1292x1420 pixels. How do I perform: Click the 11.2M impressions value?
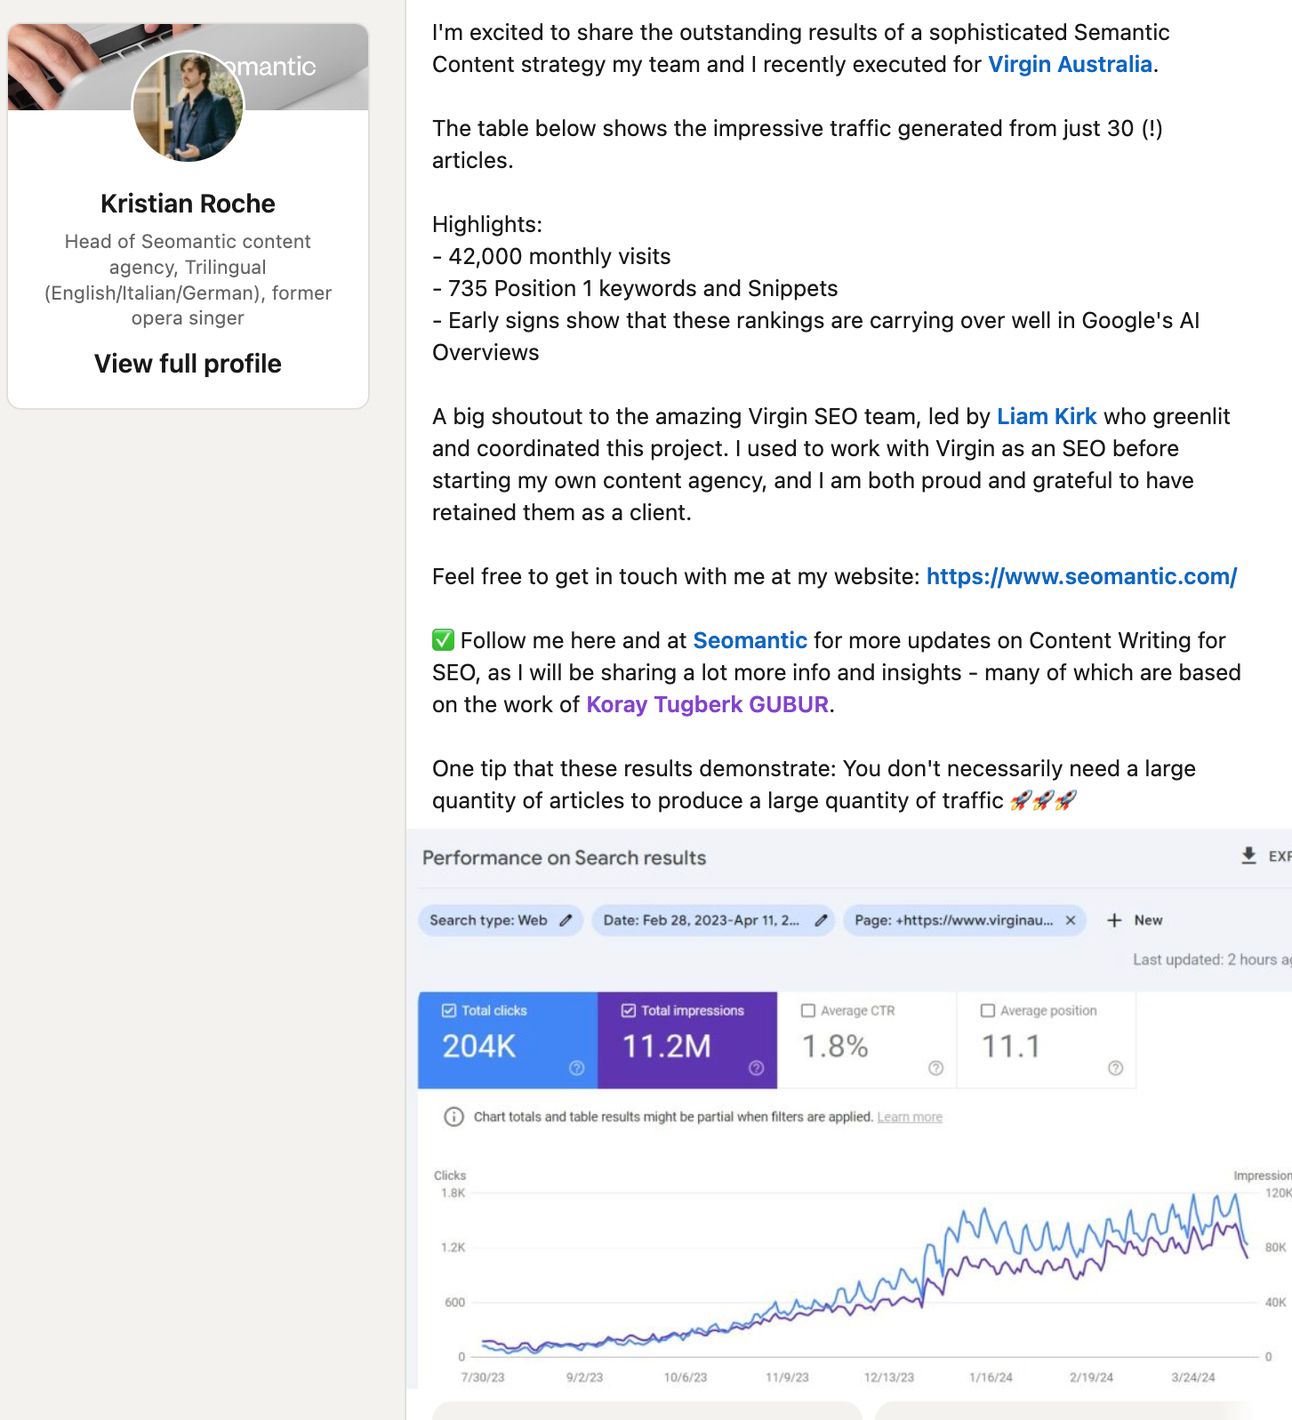click(667, 1046)
